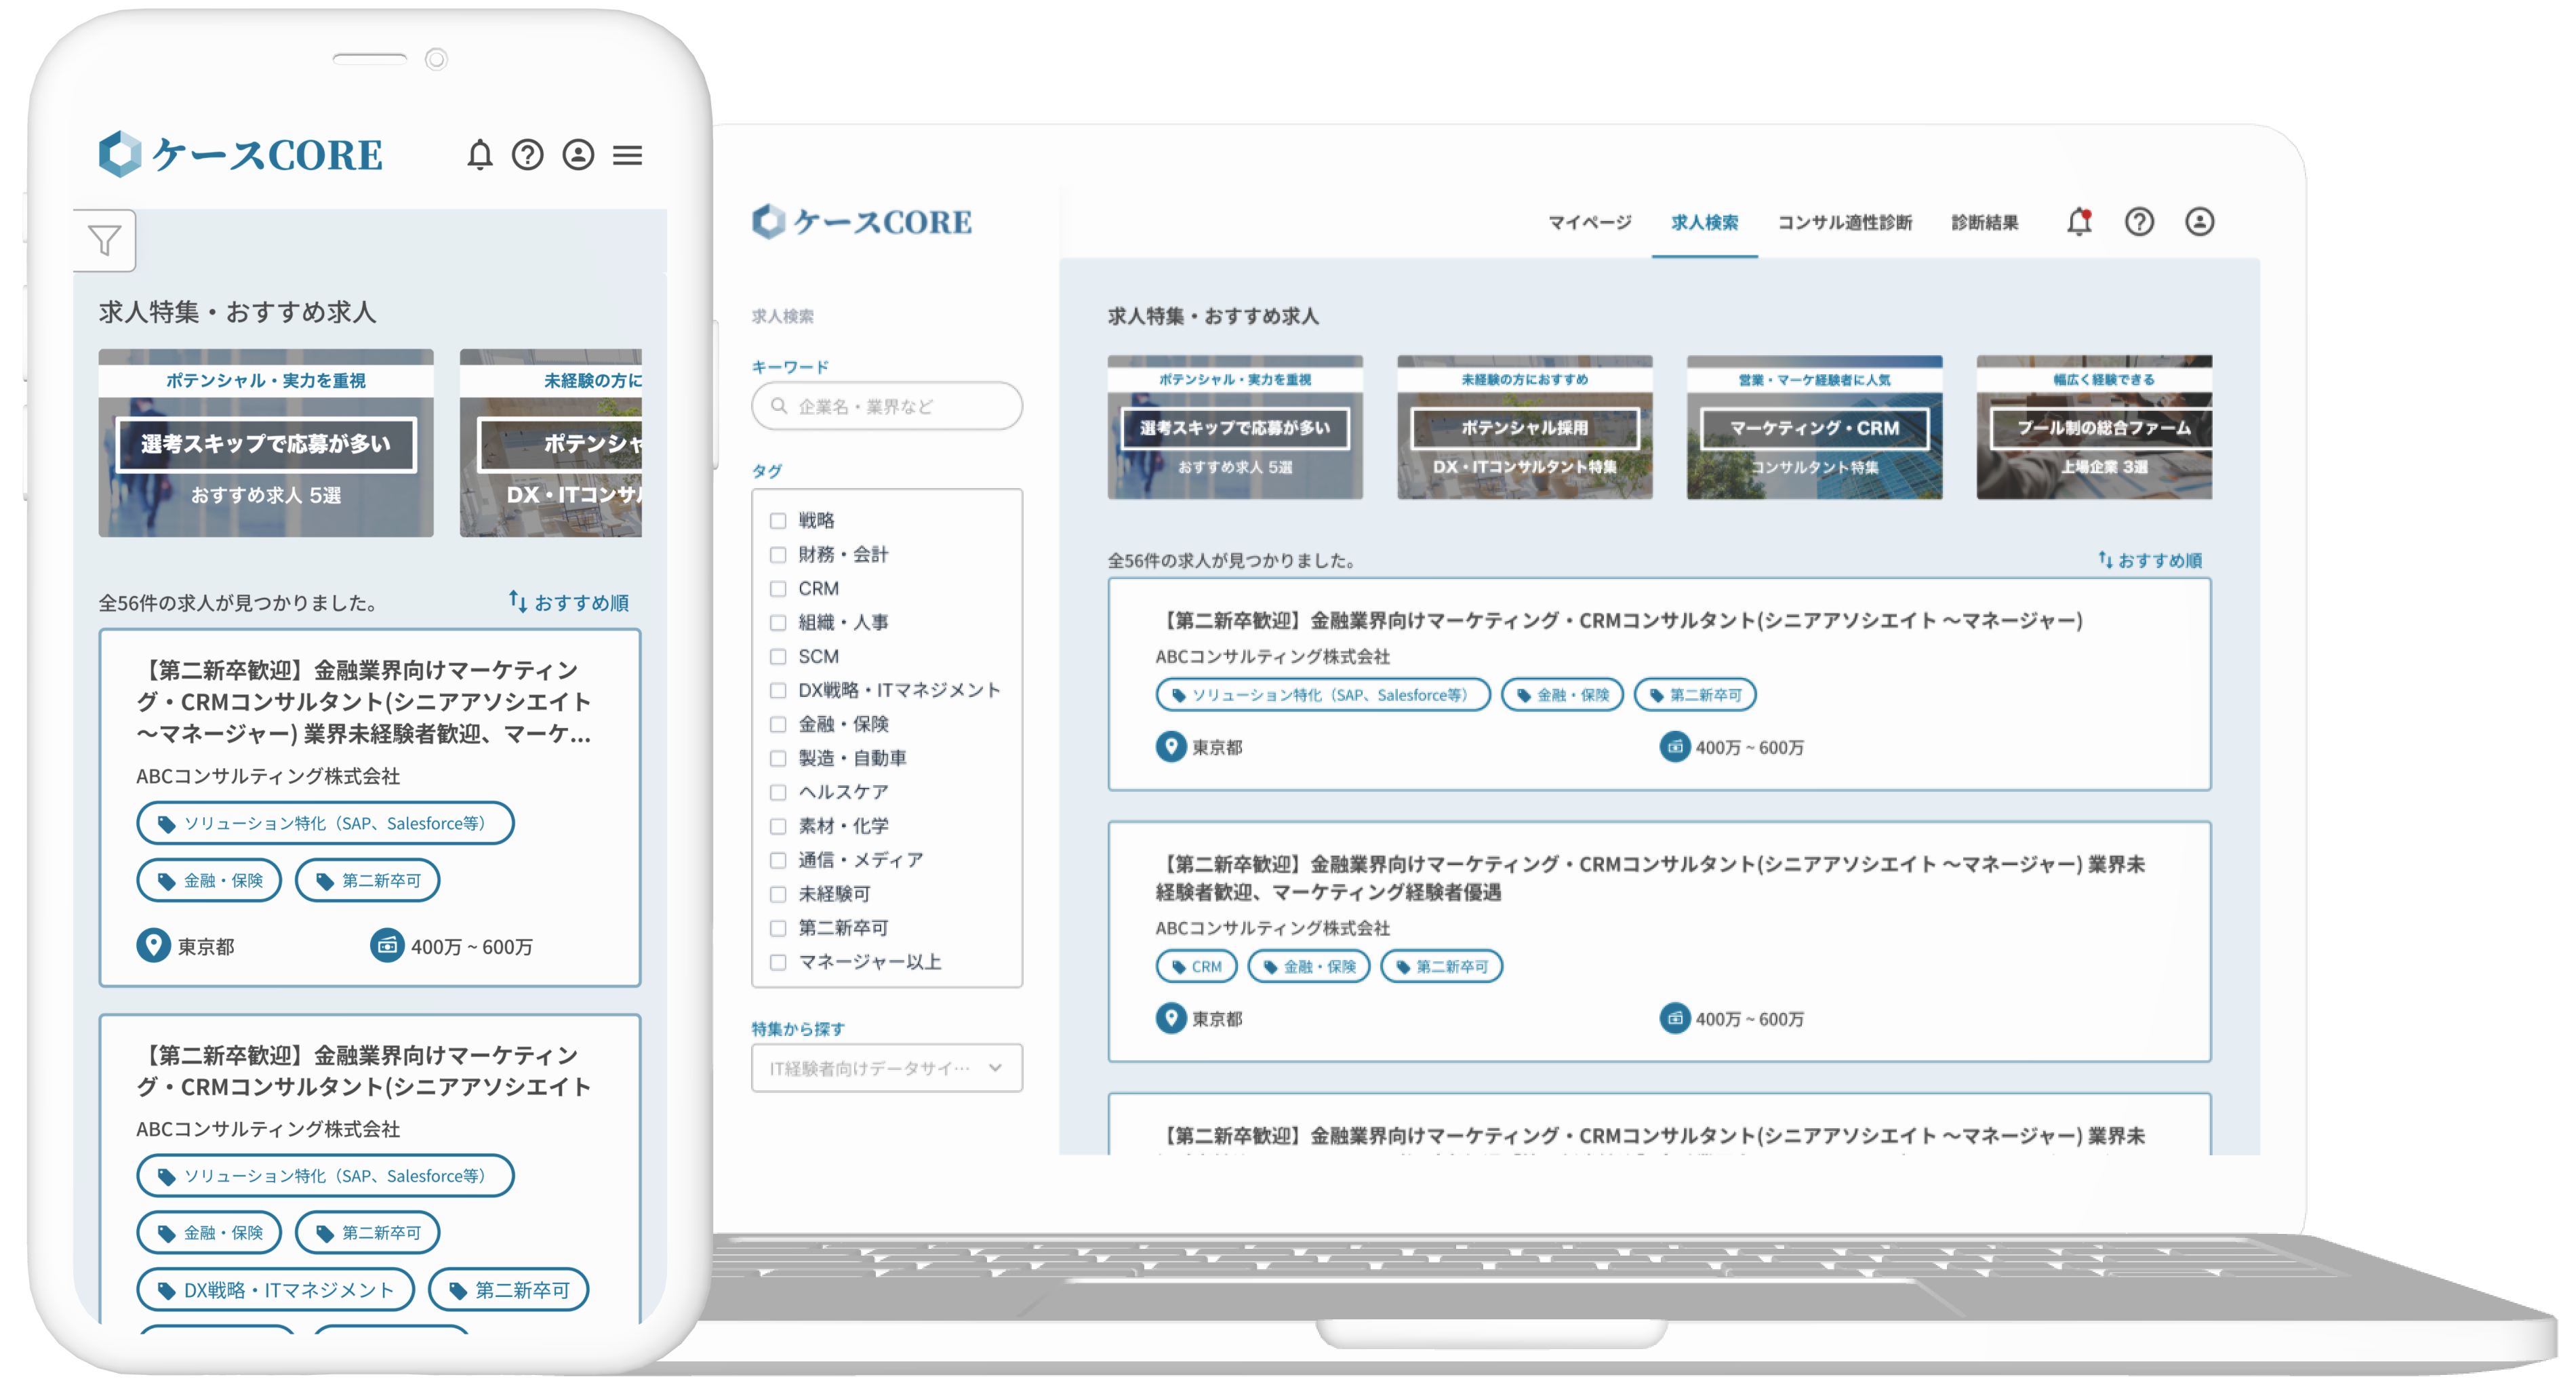The width and height of the screenshot is (2576, 1379).
Task: Click 金融・保険 tag in second laptop job
Action: [1309, 966]
